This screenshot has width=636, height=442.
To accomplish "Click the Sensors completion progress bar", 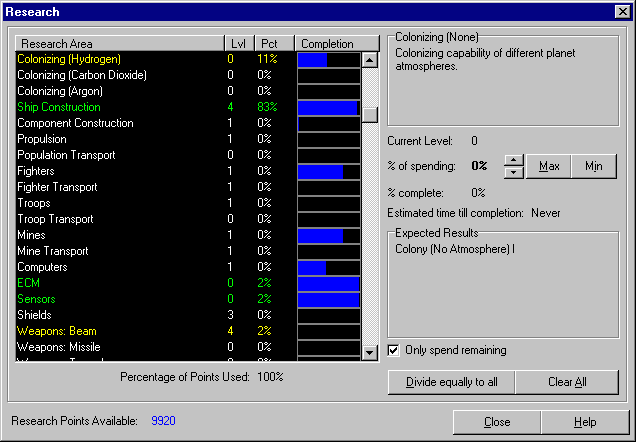I will (x=329, y=300).
